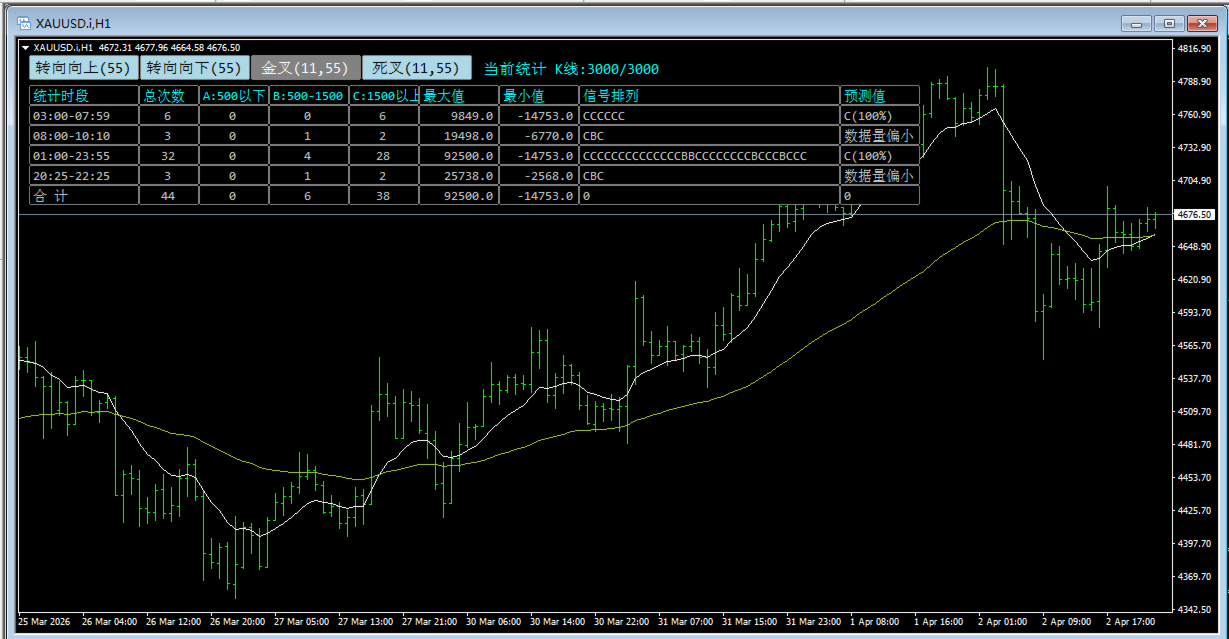This screenshot has height=639, width=1229.
Task: Click the A:500以下 column header
Action: (234, 96)
